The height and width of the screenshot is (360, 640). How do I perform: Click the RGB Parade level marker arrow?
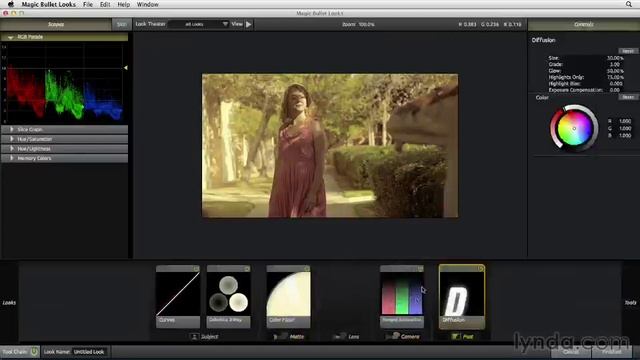coord(126,68)
